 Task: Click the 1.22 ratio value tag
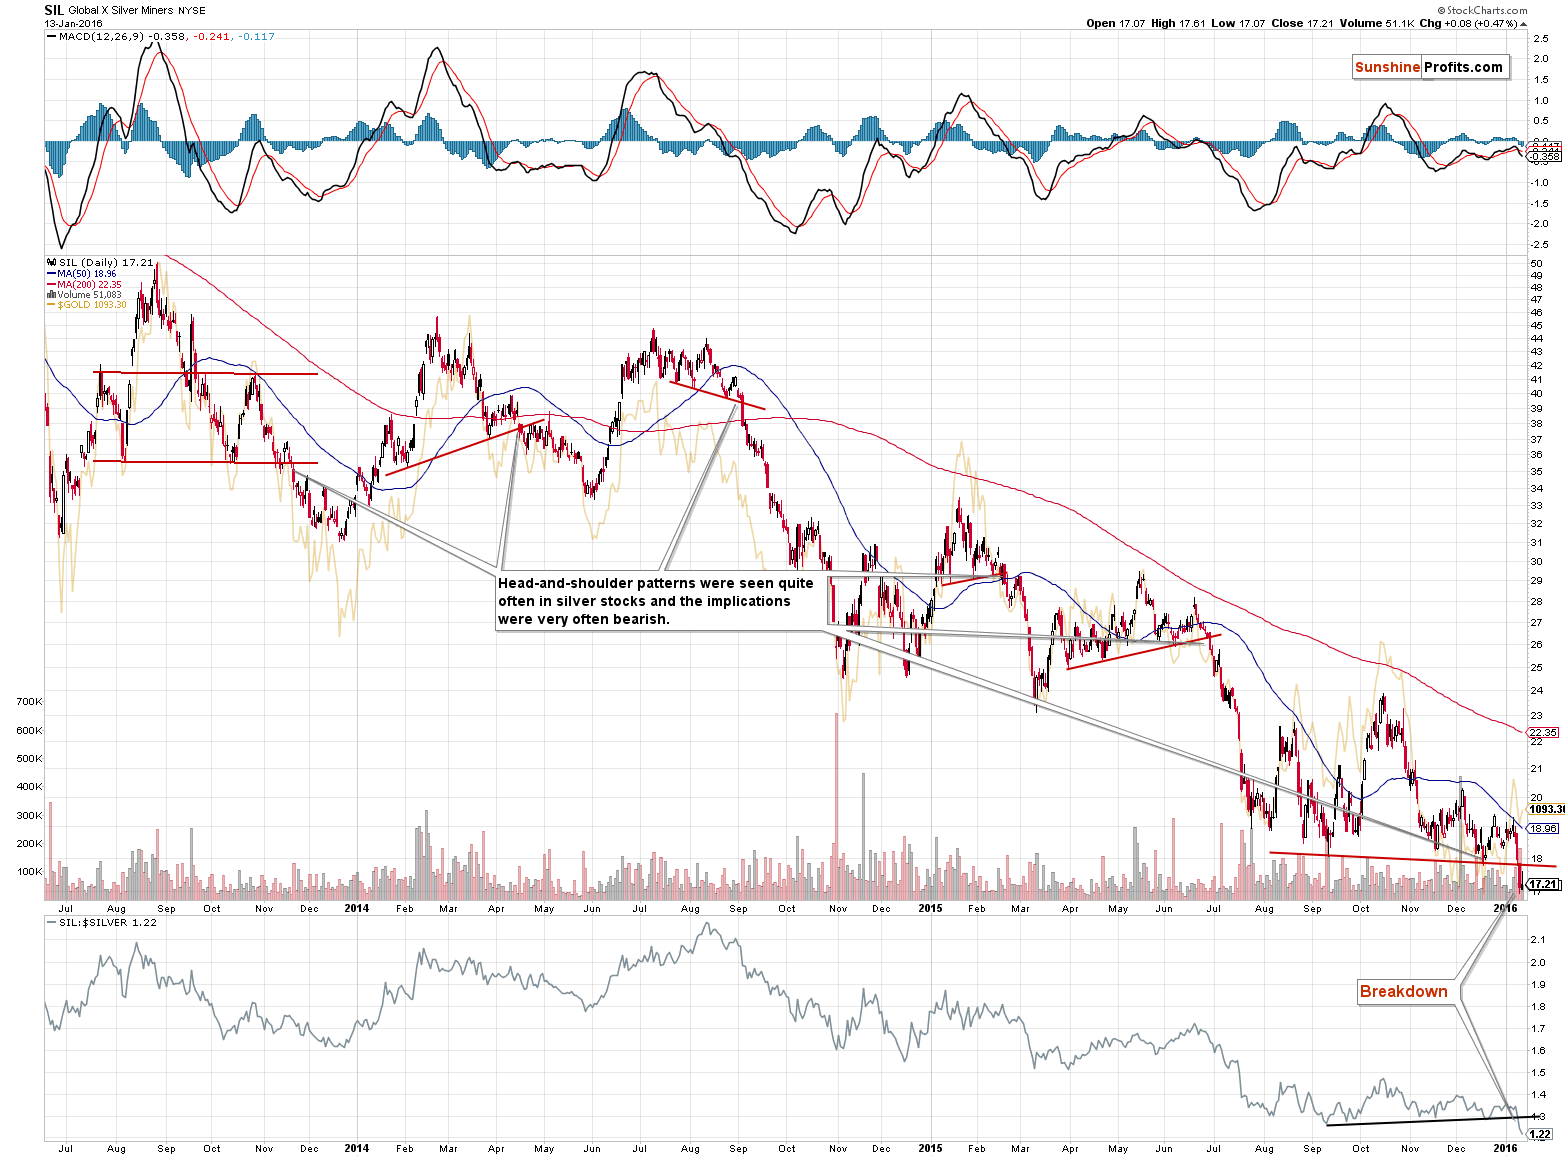coord(1541,1134)
